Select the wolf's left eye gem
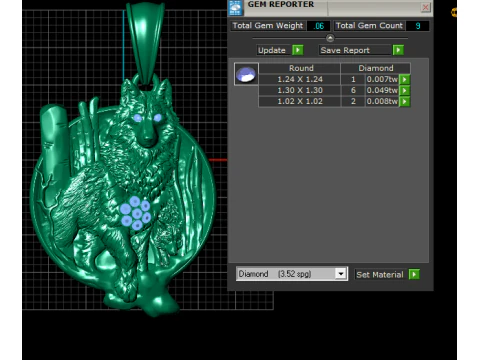The height and width of the screenshot is (360, 480). pos(137,118)
